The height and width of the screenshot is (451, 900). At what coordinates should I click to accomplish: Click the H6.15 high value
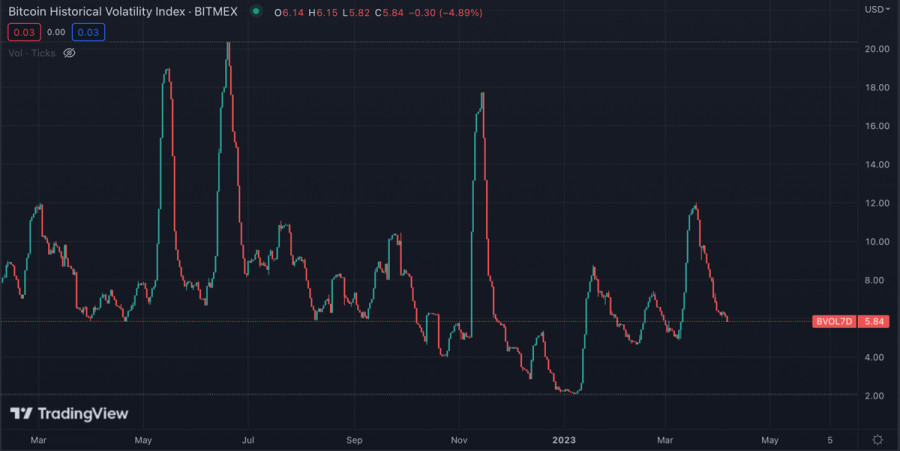323,13
